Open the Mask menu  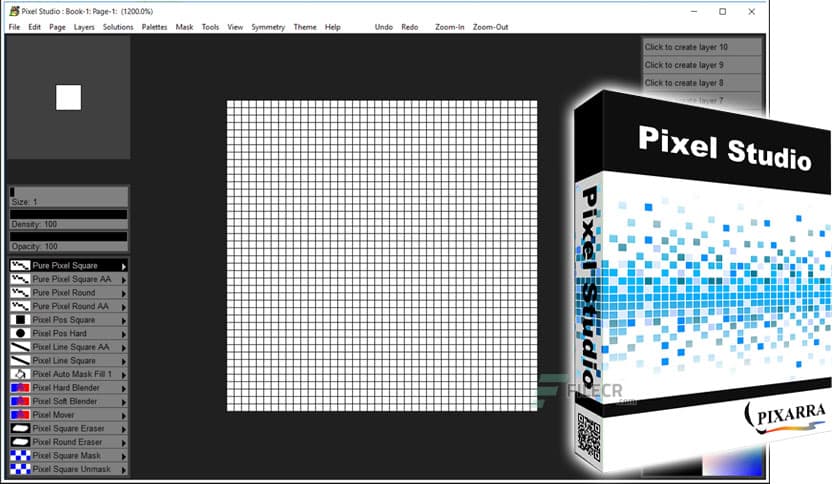point(184,27)
